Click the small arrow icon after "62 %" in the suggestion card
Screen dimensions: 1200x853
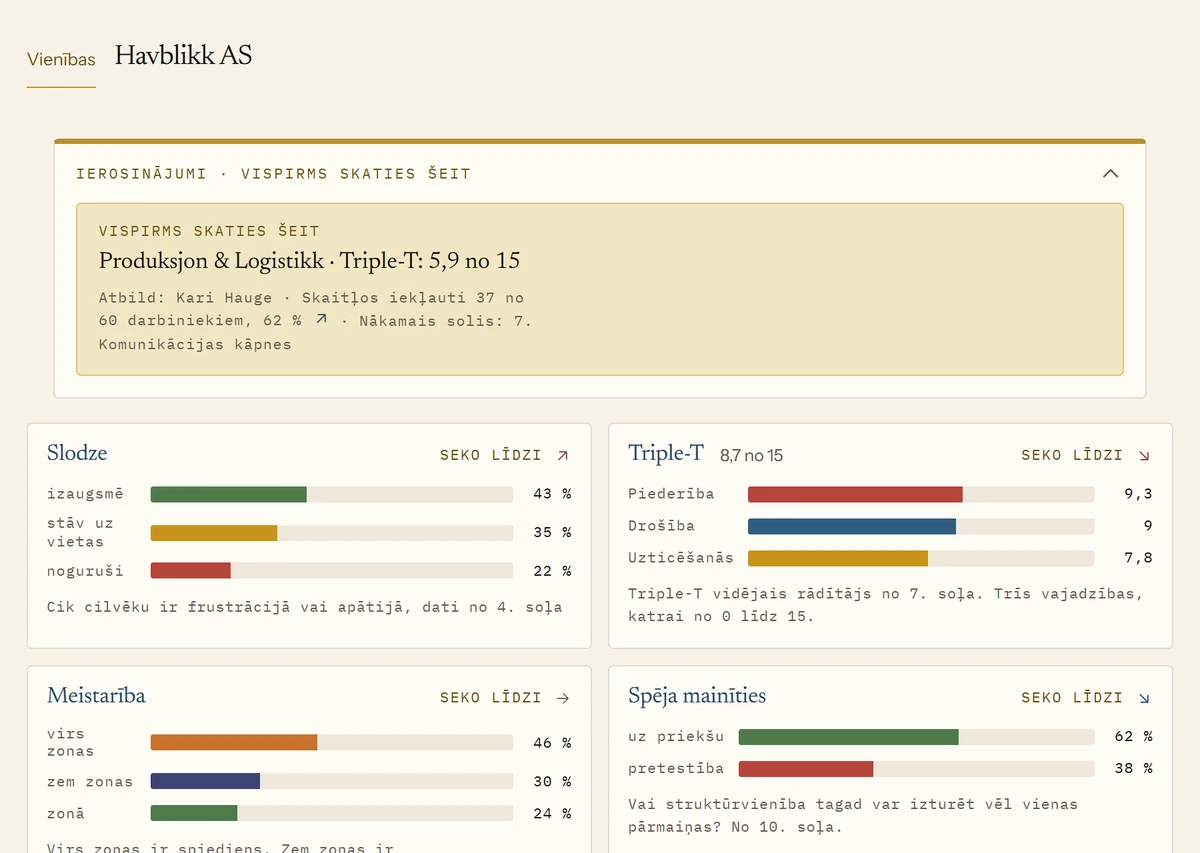321,319
